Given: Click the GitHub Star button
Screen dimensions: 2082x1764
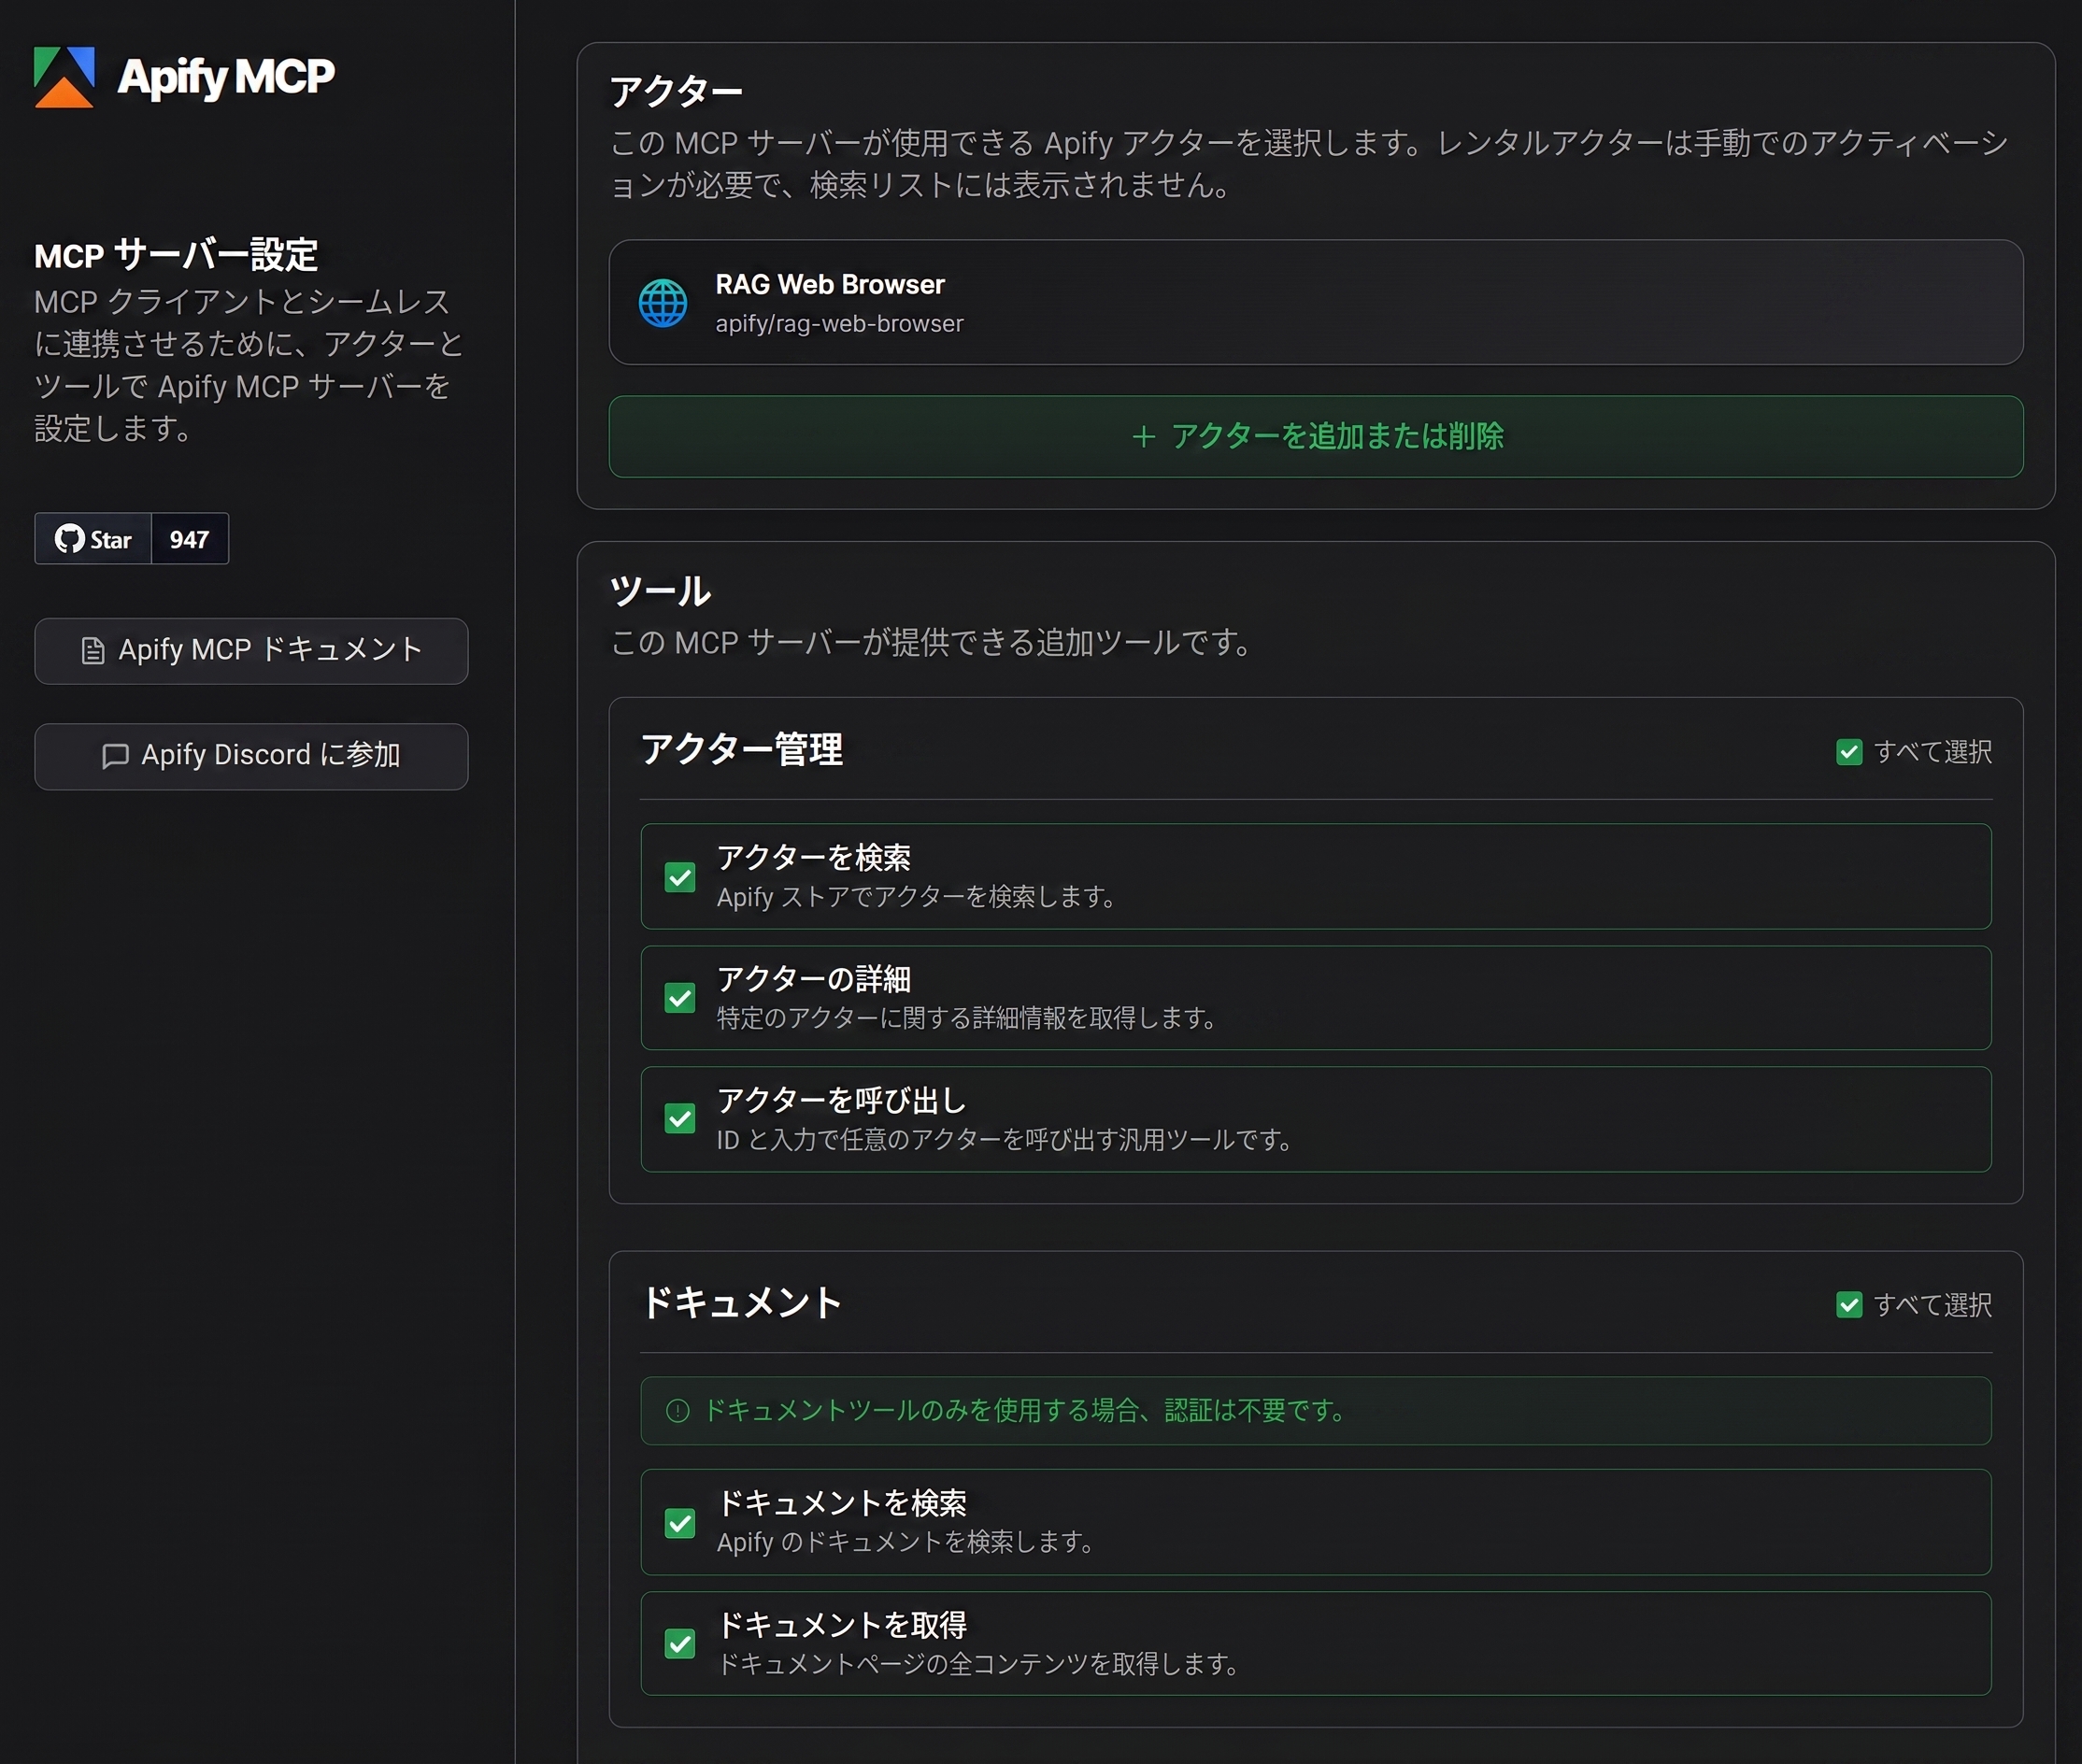Looking at the screenshot, I should (x=93, y=539).
